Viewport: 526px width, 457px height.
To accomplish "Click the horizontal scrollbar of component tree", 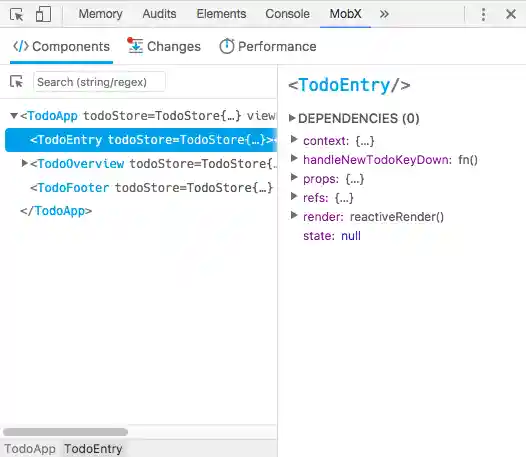I will [x=65, y=432].
